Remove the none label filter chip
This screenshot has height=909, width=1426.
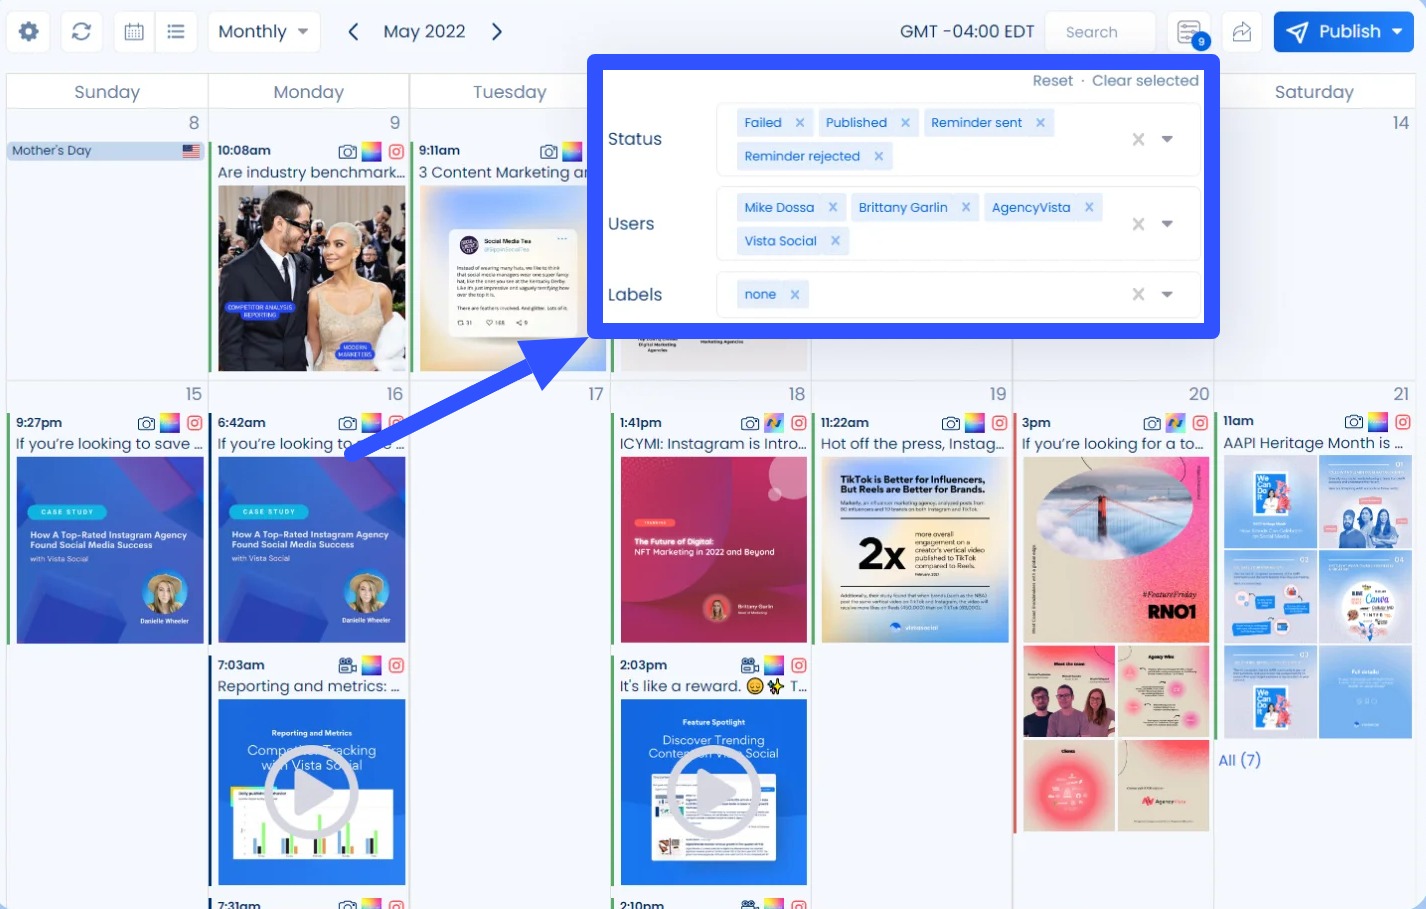coord(794,294)
